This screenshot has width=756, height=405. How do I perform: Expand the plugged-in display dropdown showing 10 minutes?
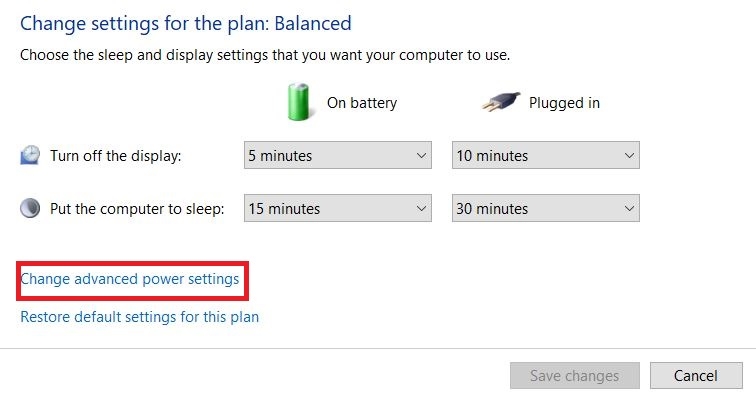(545, 155)
